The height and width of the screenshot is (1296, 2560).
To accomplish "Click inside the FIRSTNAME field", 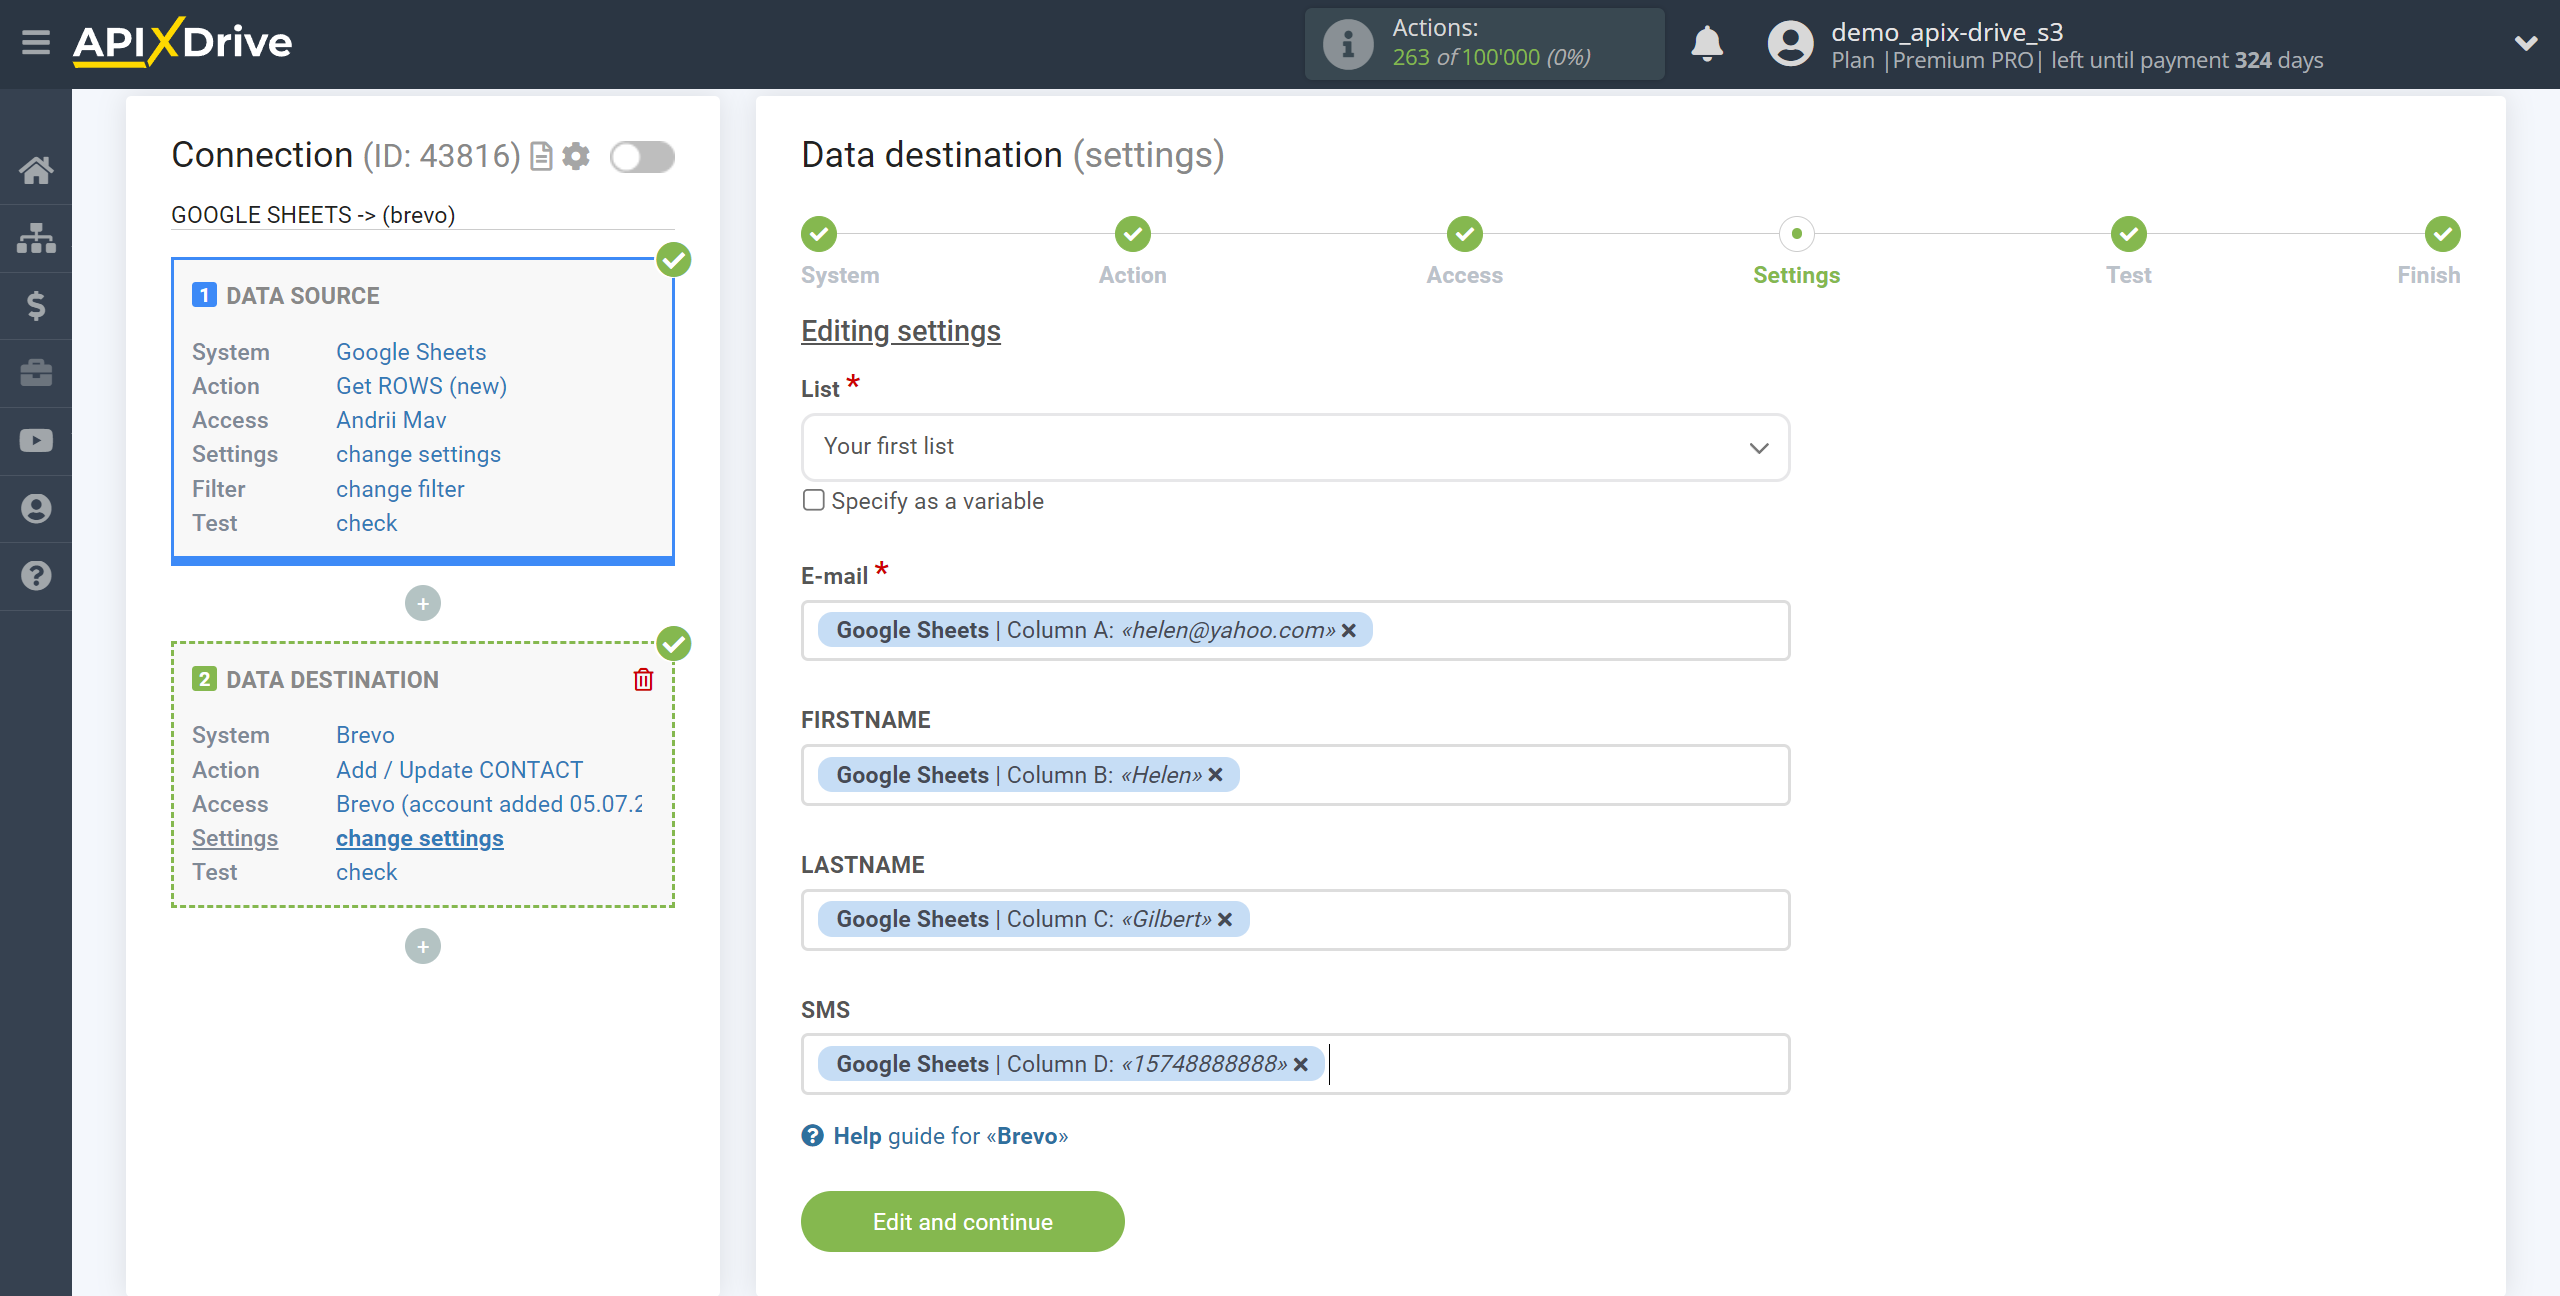I will 1295,775.
